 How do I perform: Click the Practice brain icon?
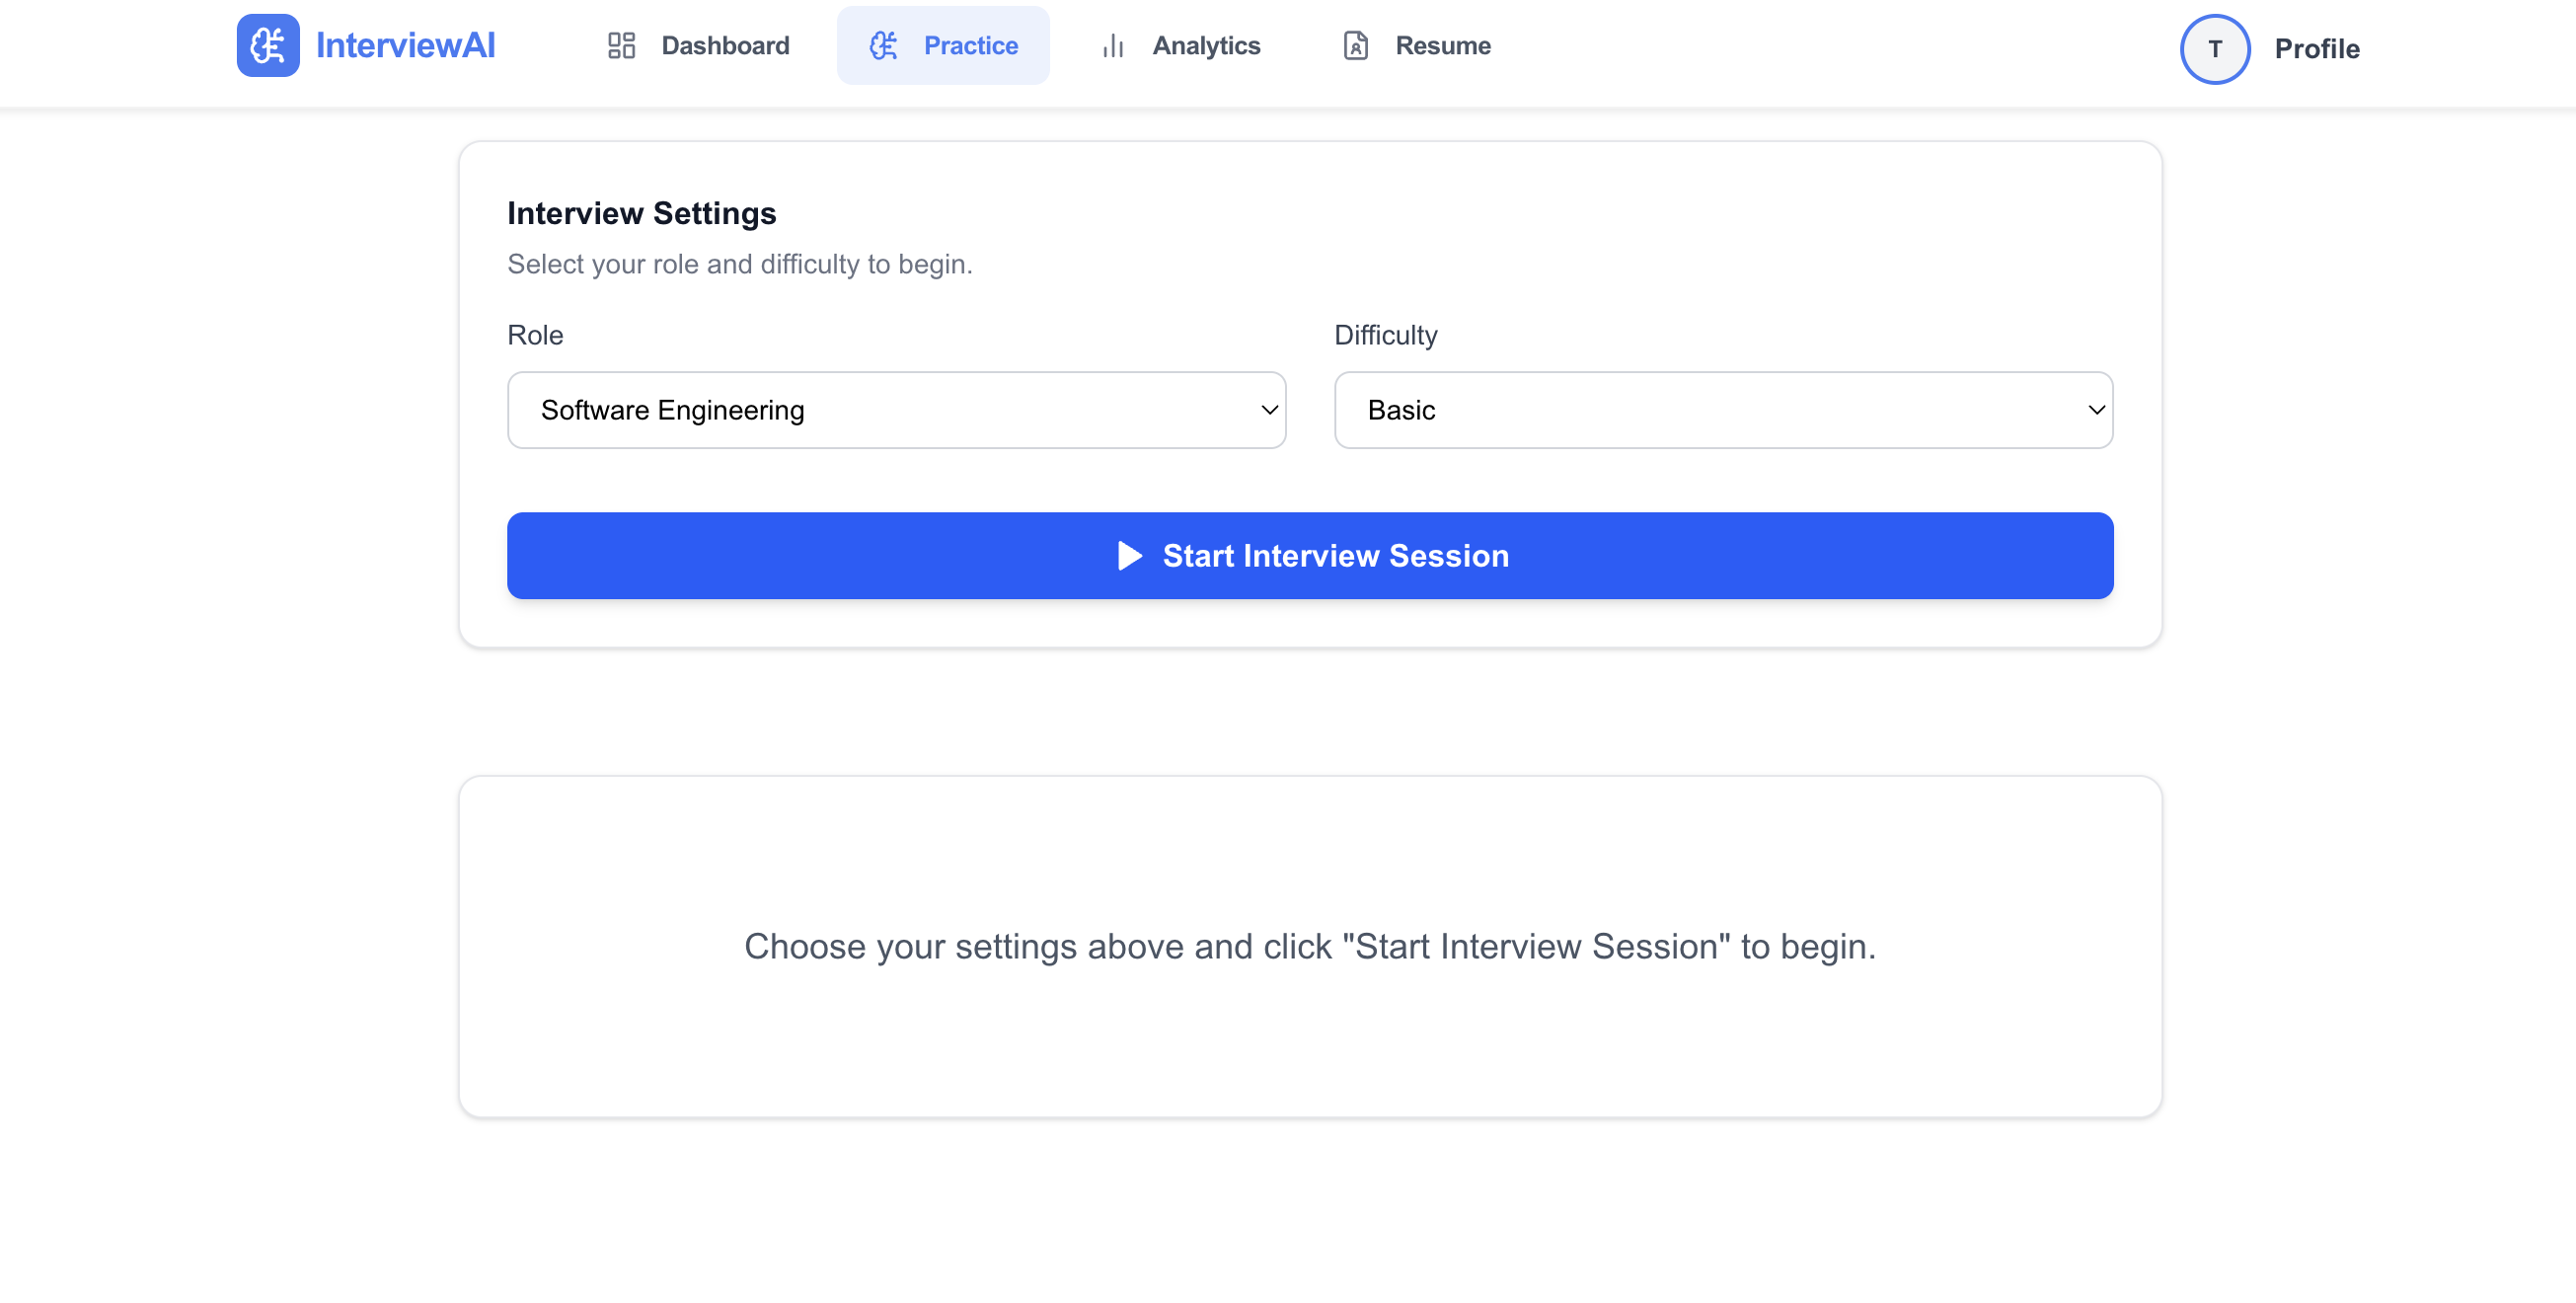click(x=883, y=46)
